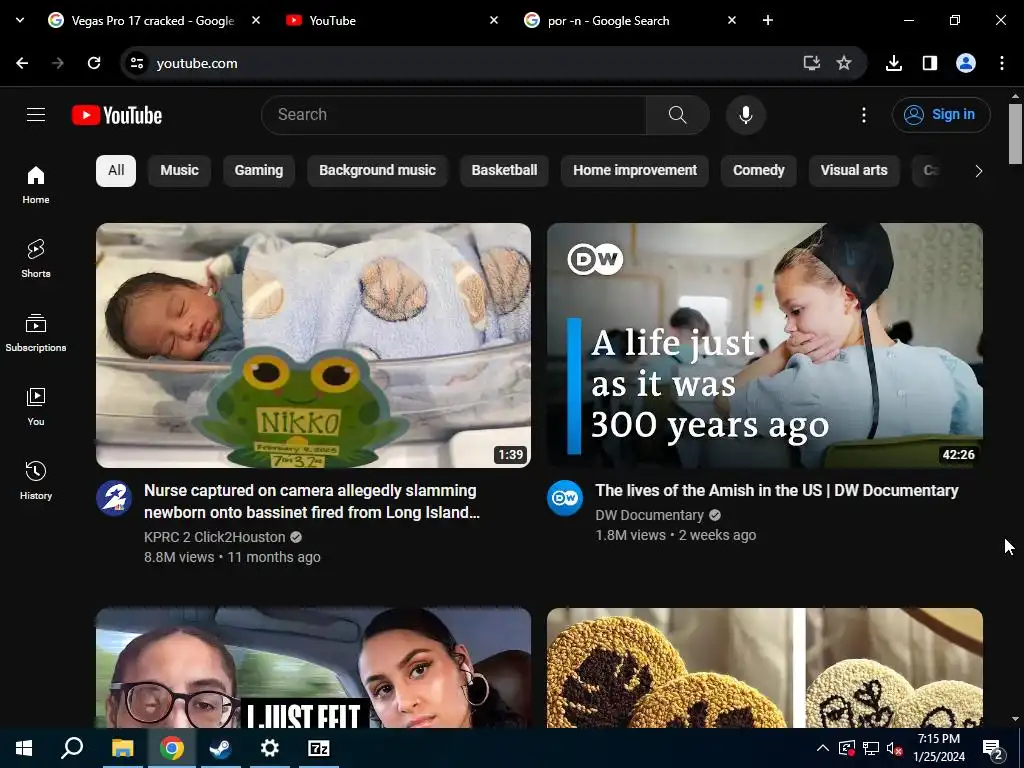Screen dimensions: 1024x768
Task: Select the Background music chip
Action: 377,171
